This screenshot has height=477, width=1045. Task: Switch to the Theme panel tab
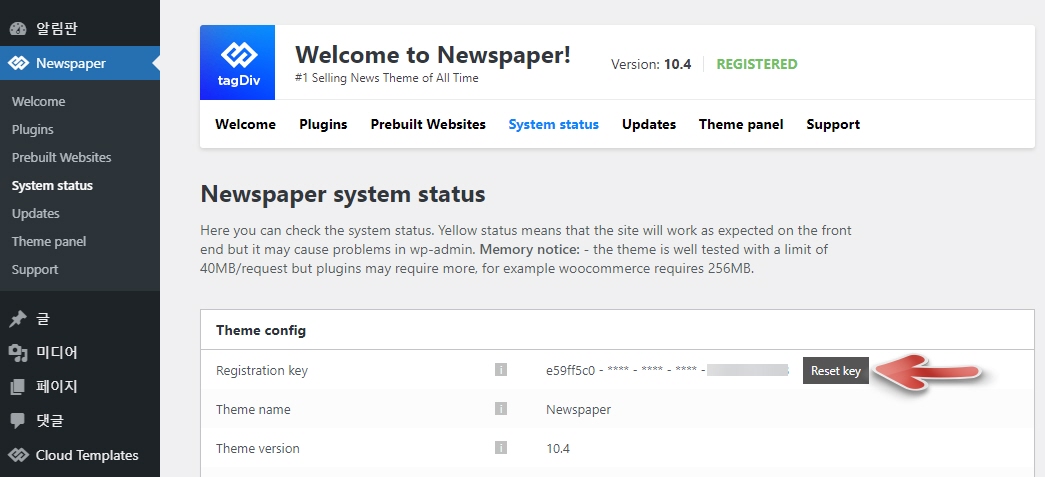click(741, 124)
